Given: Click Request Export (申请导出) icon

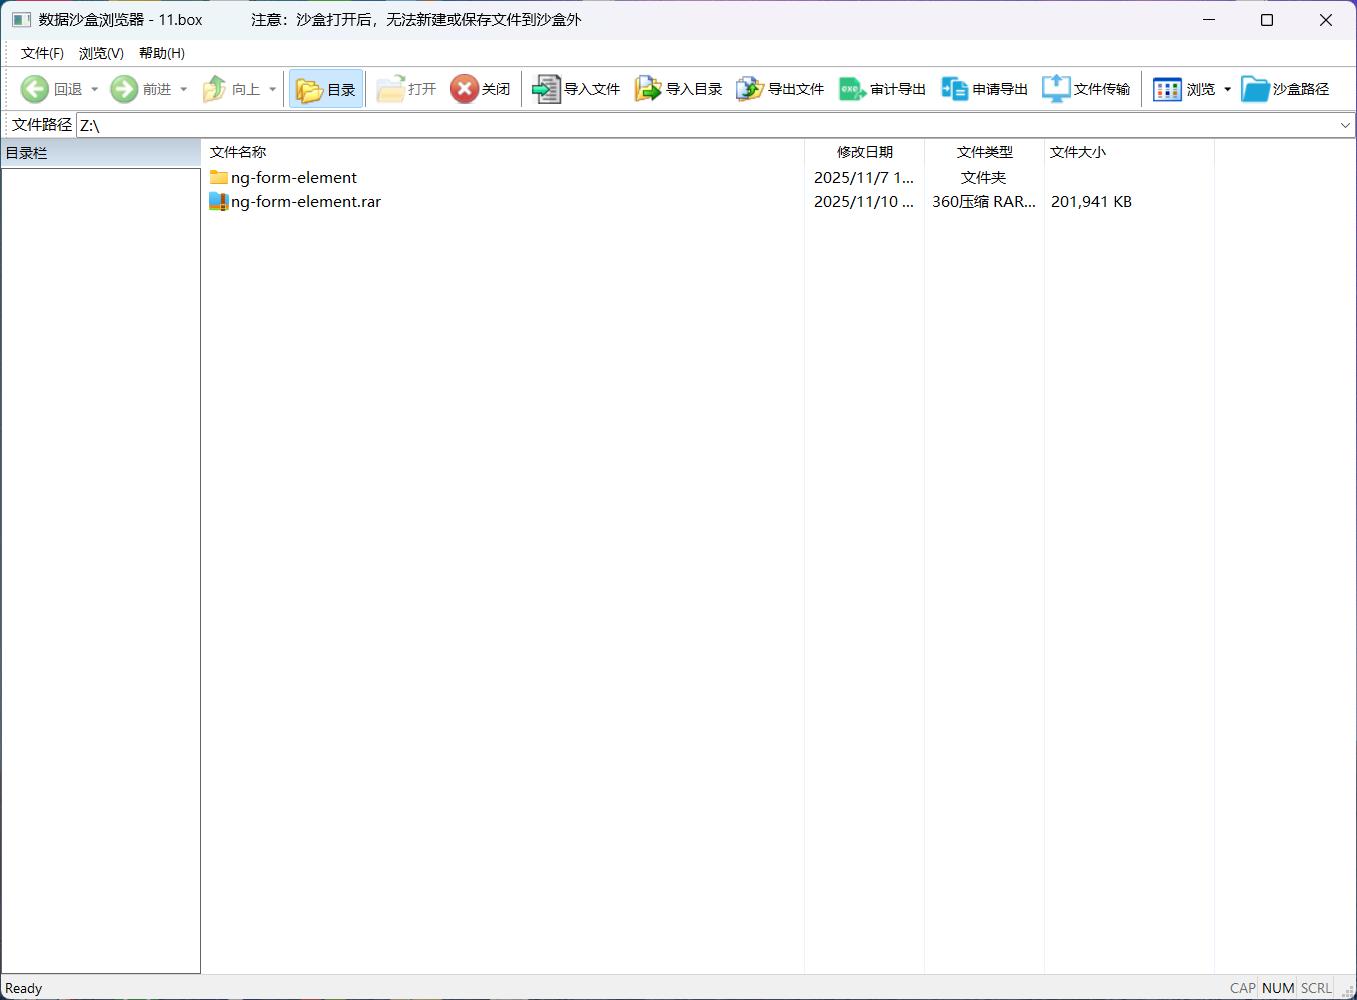Looking at the screenshot, I should [x=954, y=89].
